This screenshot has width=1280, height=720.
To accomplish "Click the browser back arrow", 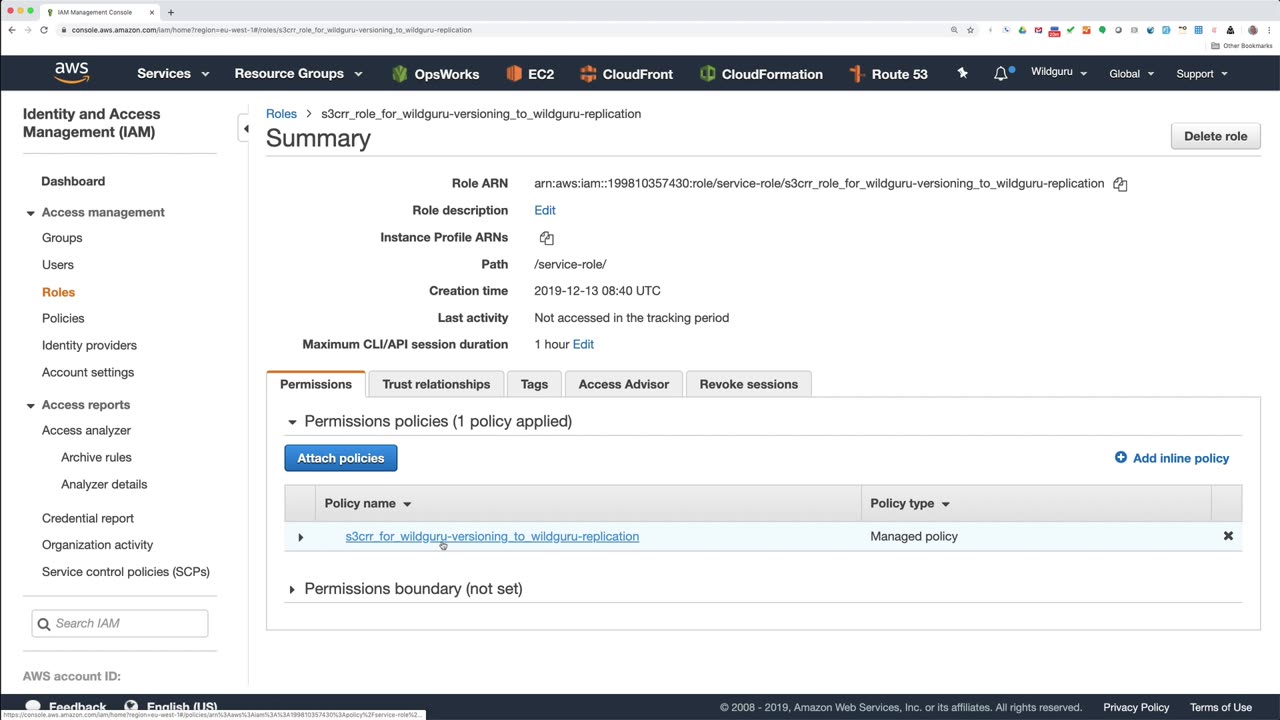I will point(12,30).
